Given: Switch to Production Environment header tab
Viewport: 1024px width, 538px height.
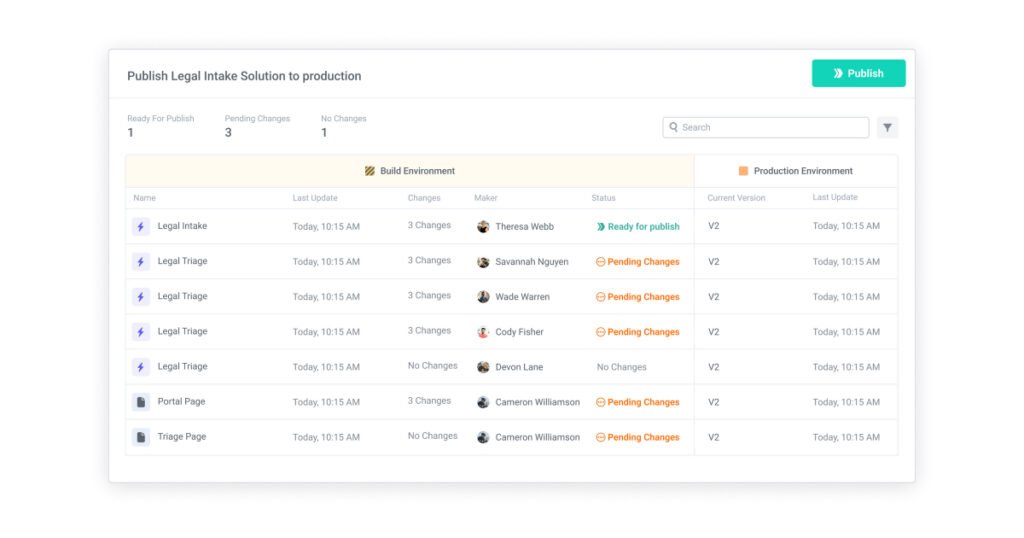Looking at the screenshot, I should (x=796, y=171).
